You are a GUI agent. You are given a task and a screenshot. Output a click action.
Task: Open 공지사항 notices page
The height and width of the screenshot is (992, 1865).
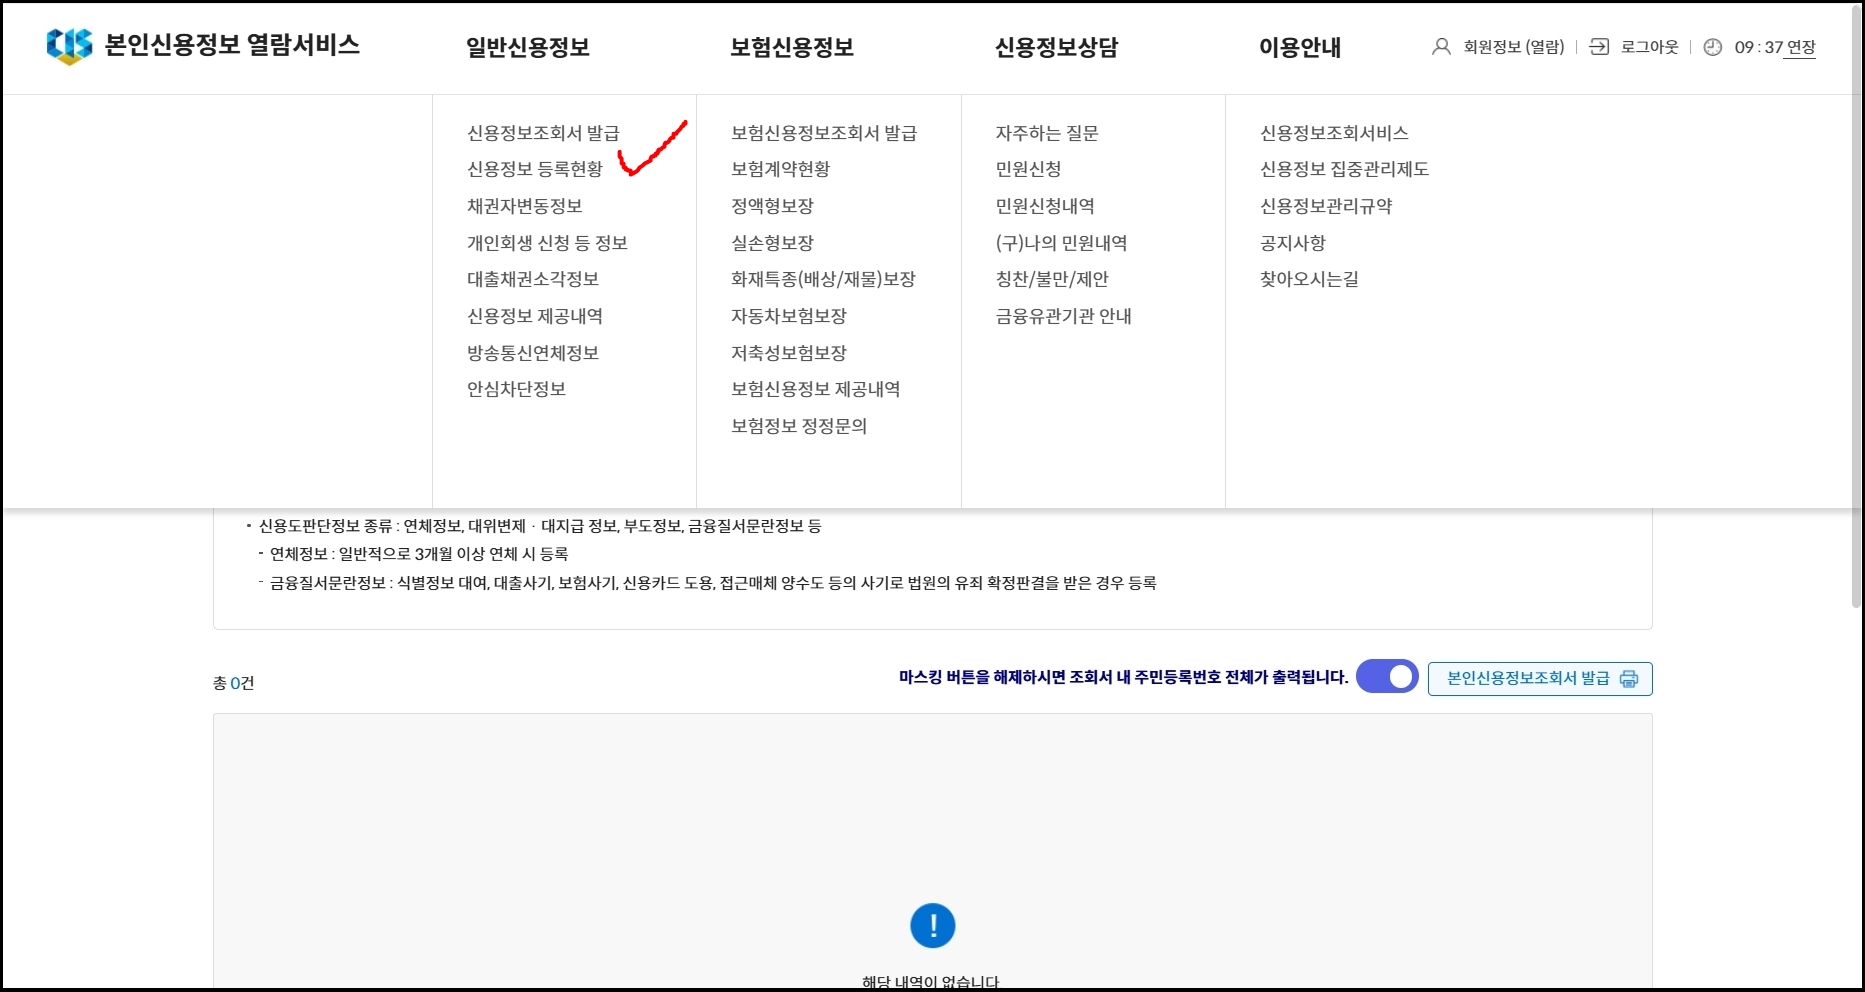click(x=1293, y=243)
